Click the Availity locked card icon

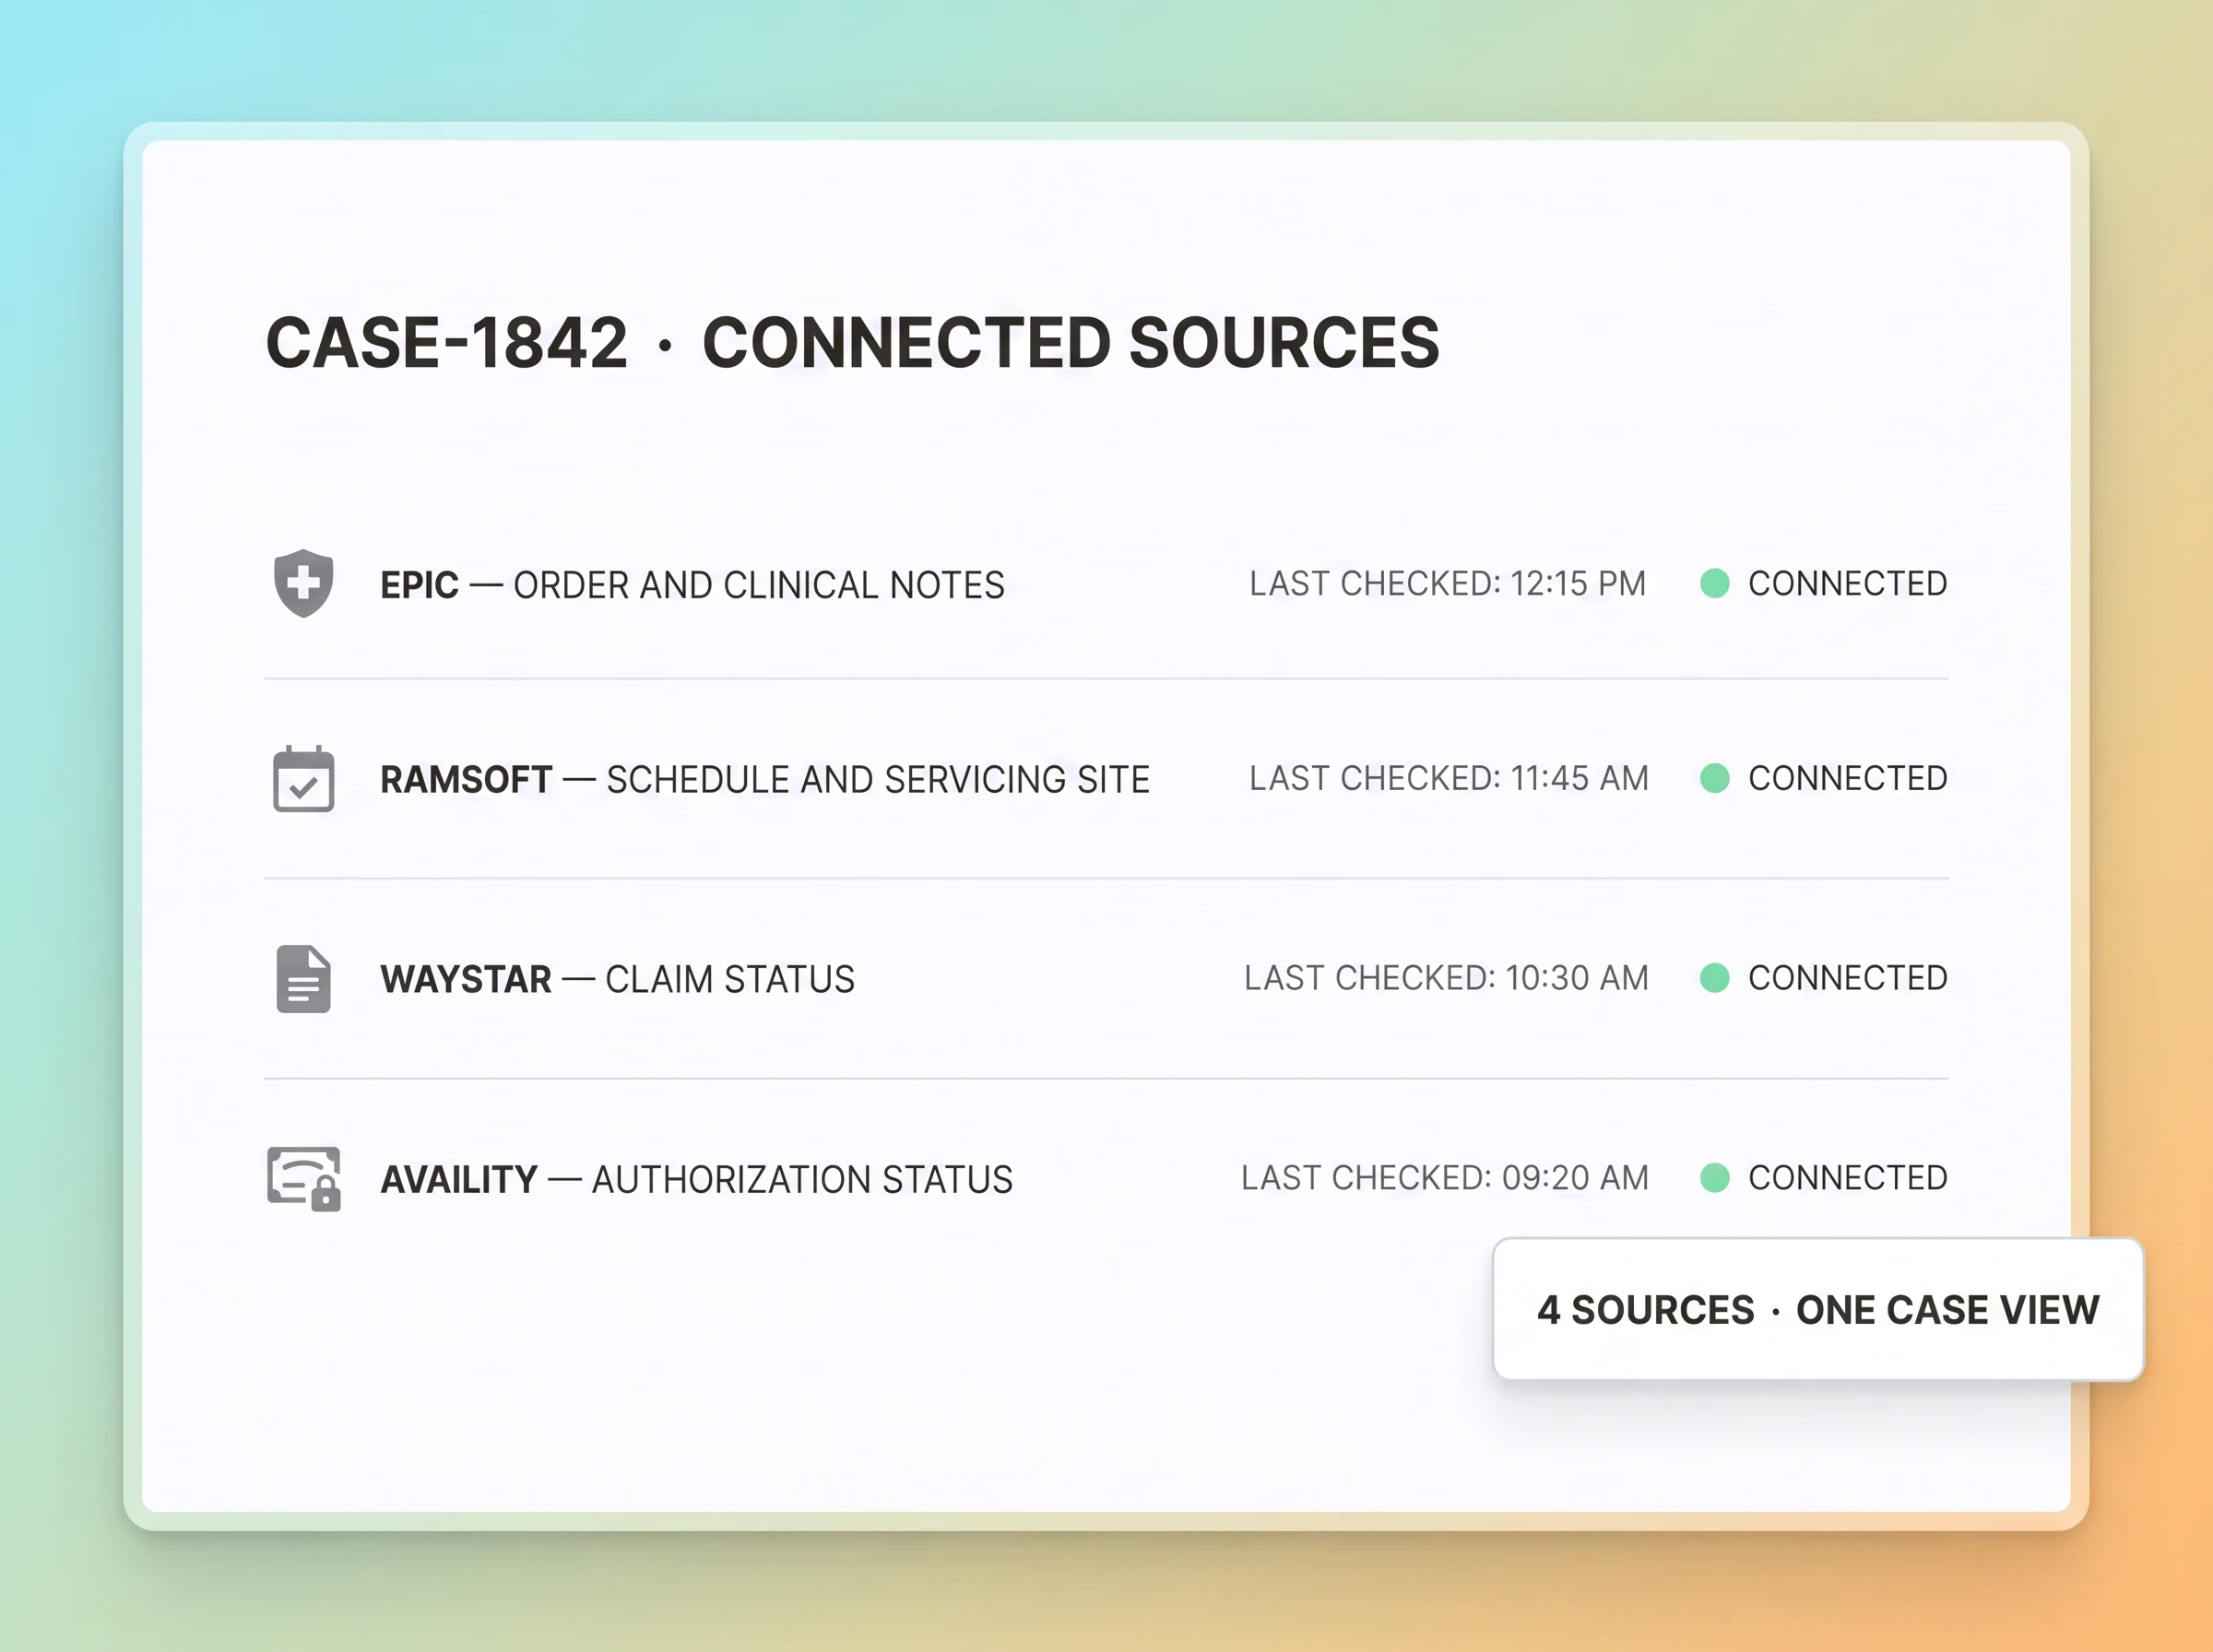click(x=304, y=1178)
